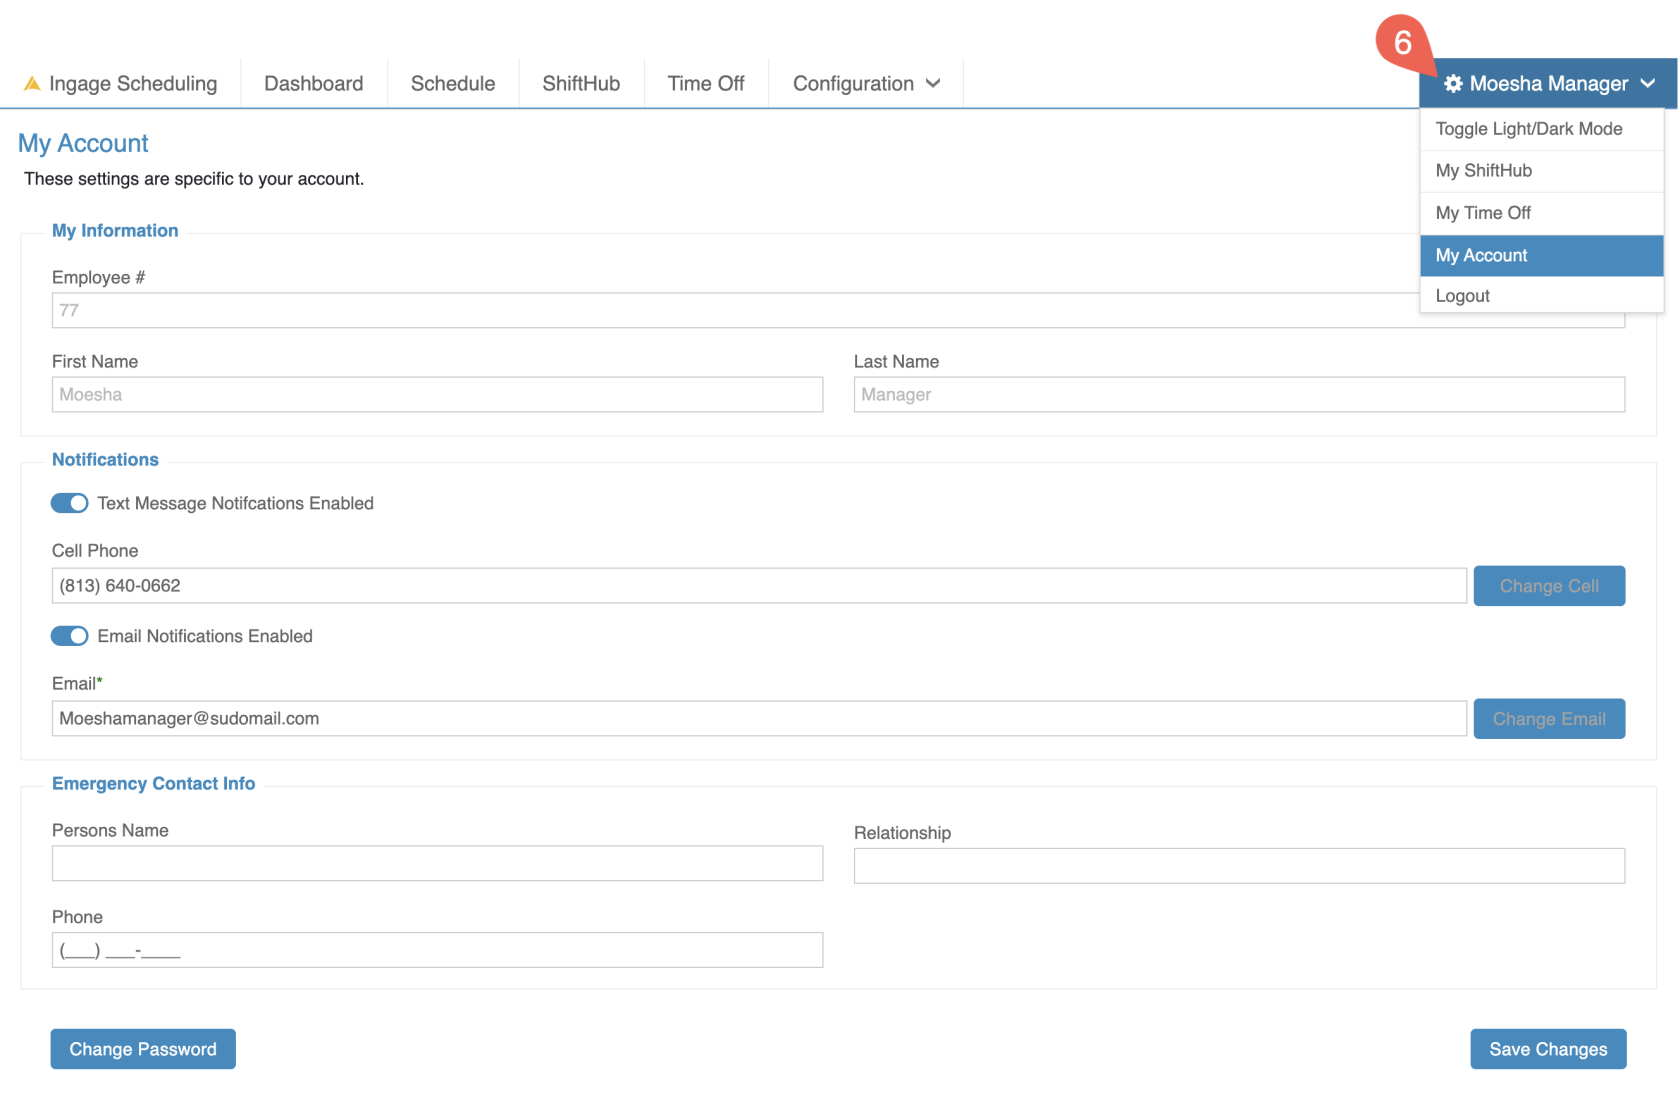The image size is (1680, 1111).
Task: Click Save Changes button
Action: click(x=1547, y=1049)
